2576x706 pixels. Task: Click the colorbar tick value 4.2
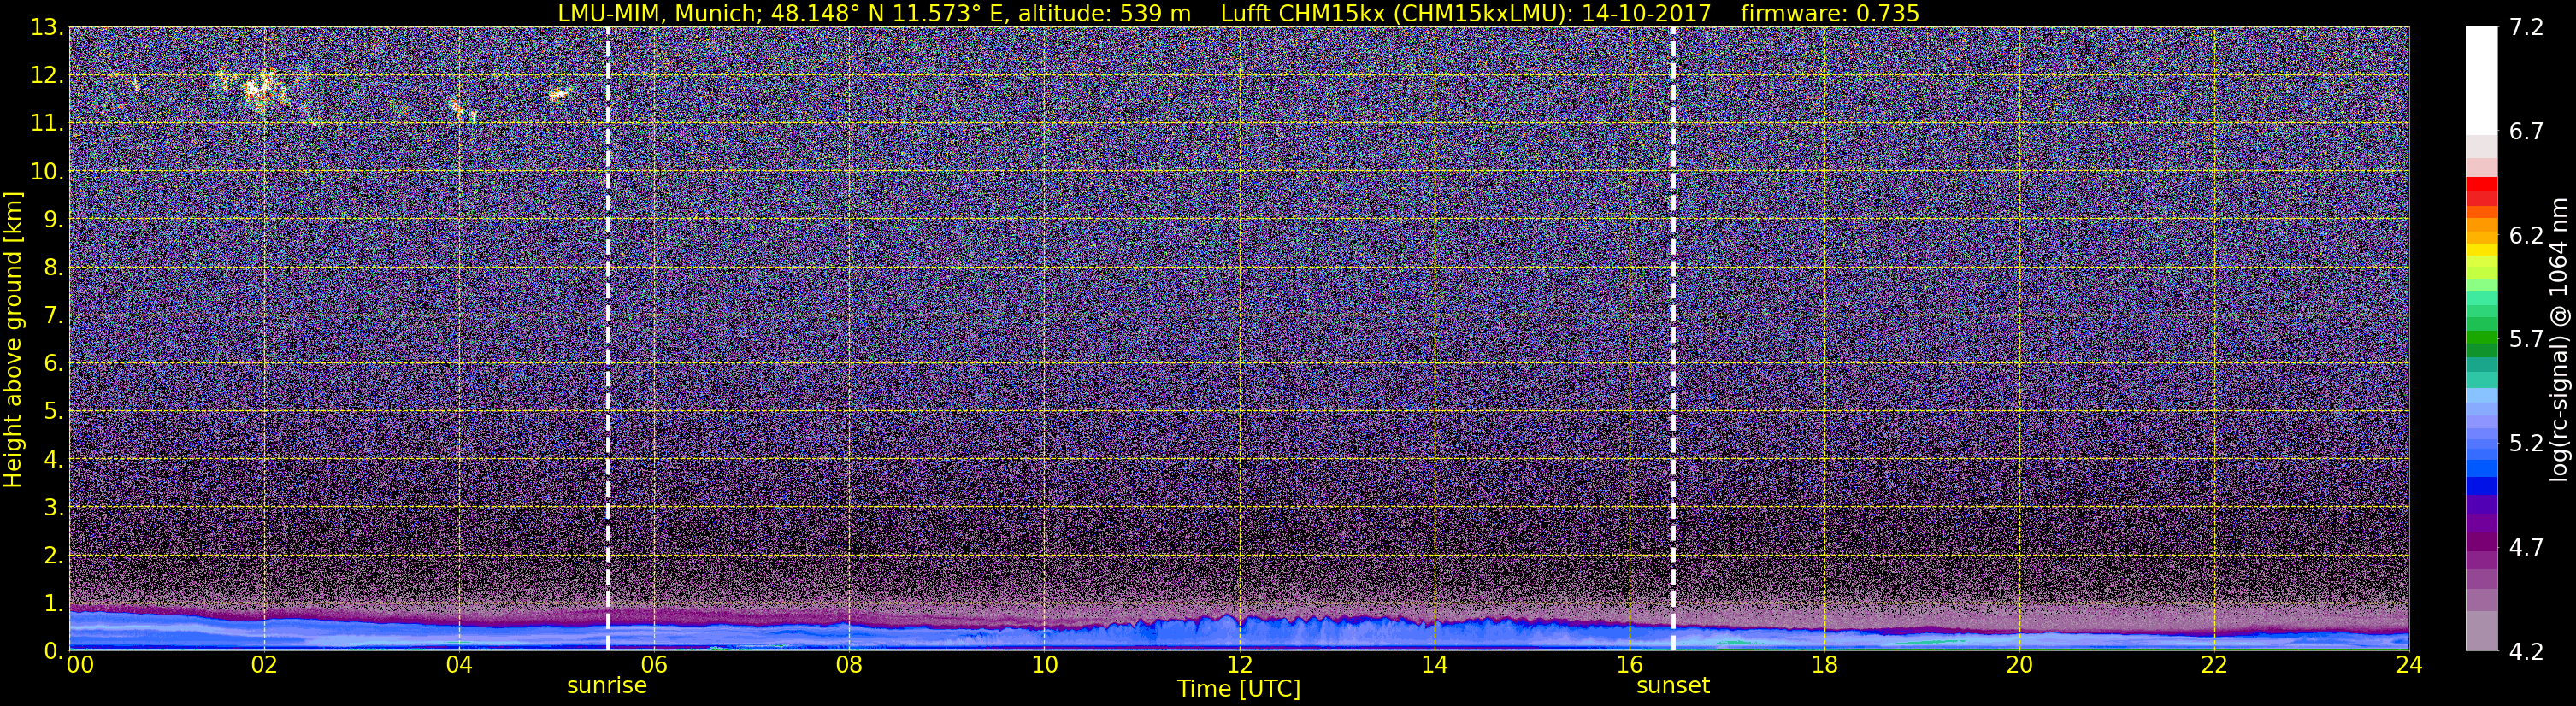pos(2526,651)
